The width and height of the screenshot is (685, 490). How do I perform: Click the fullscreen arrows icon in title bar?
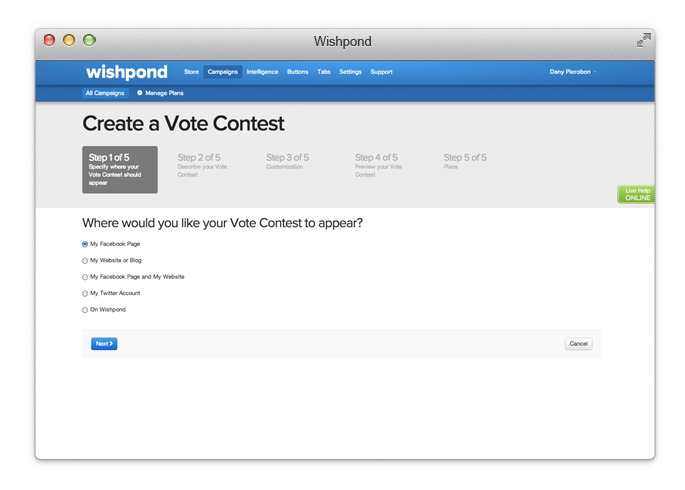(643, 40)
